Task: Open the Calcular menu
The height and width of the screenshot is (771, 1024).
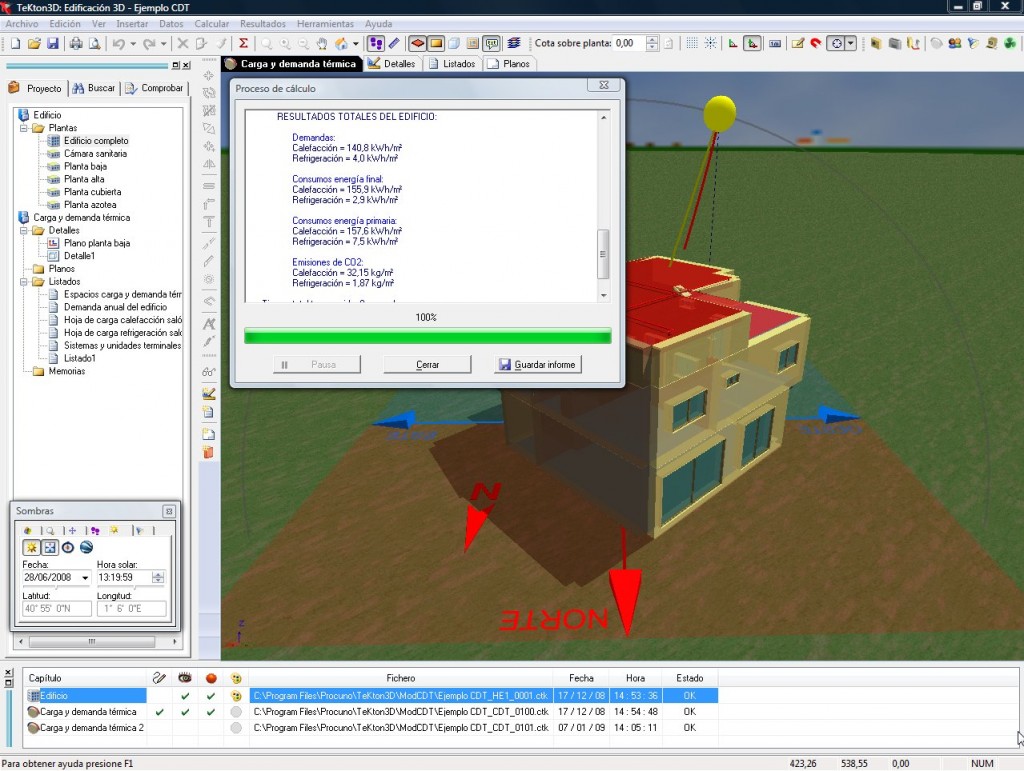Action: coord(212,24)
